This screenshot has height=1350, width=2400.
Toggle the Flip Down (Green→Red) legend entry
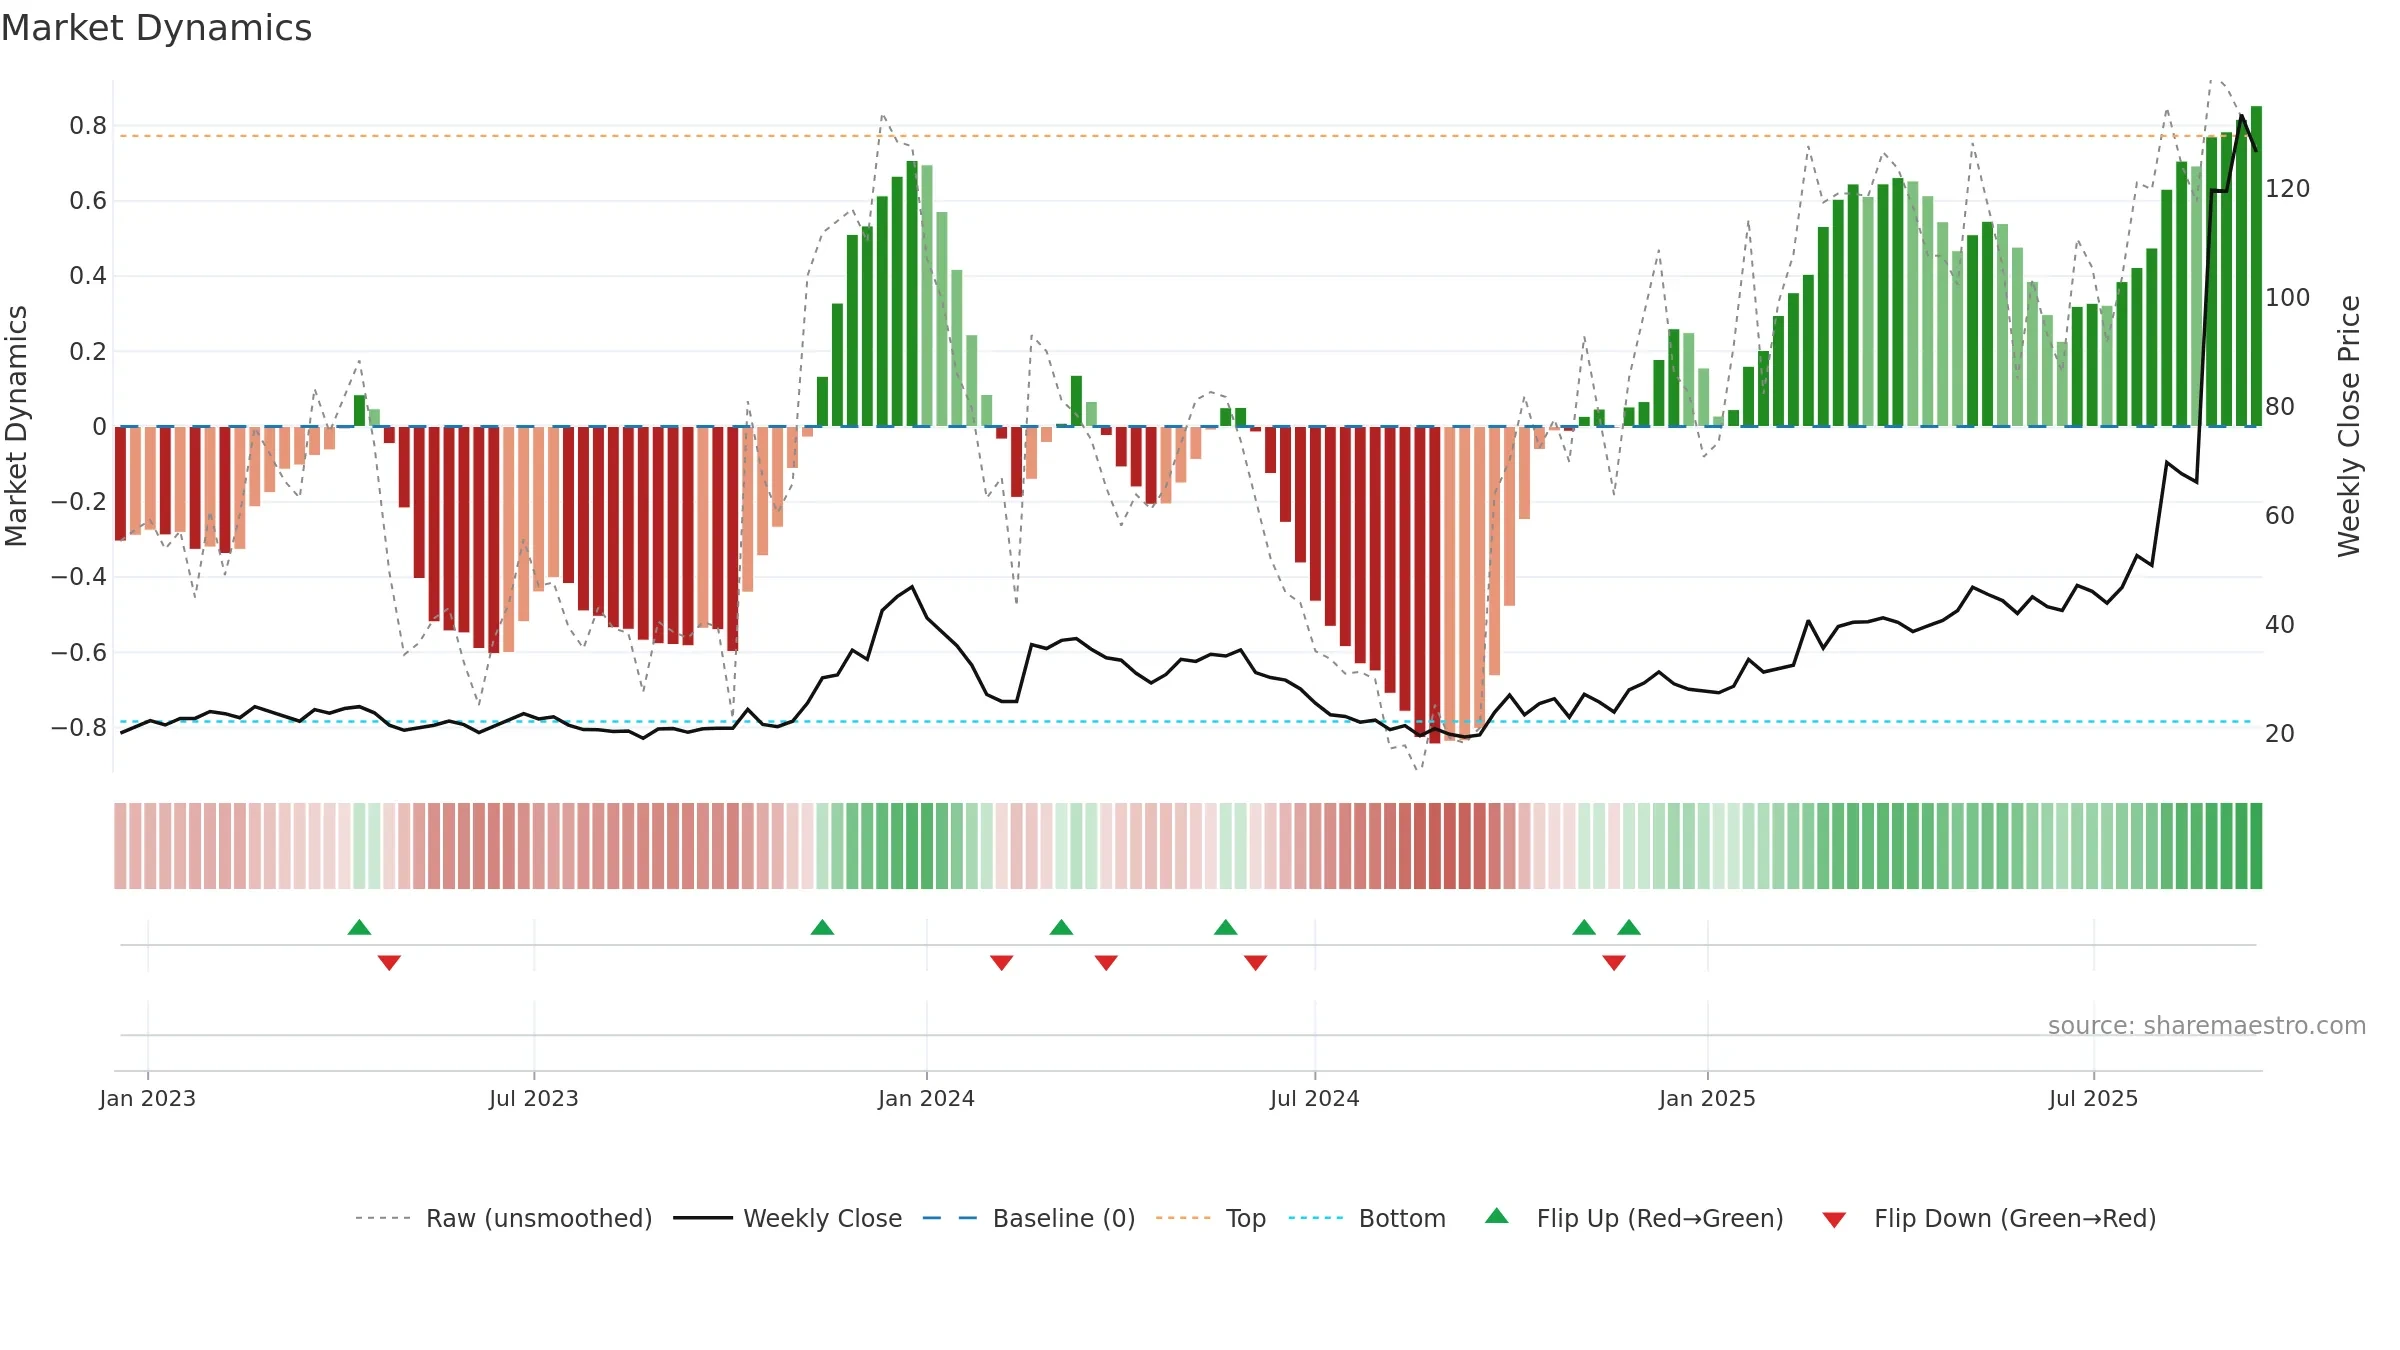click(x=1988, y=1218)
